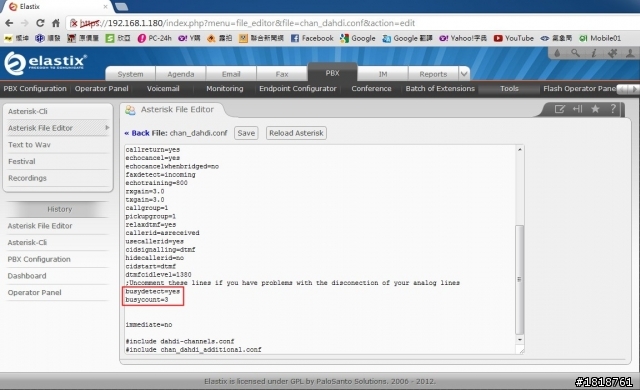Select the PBX tab

coord(332,73)
